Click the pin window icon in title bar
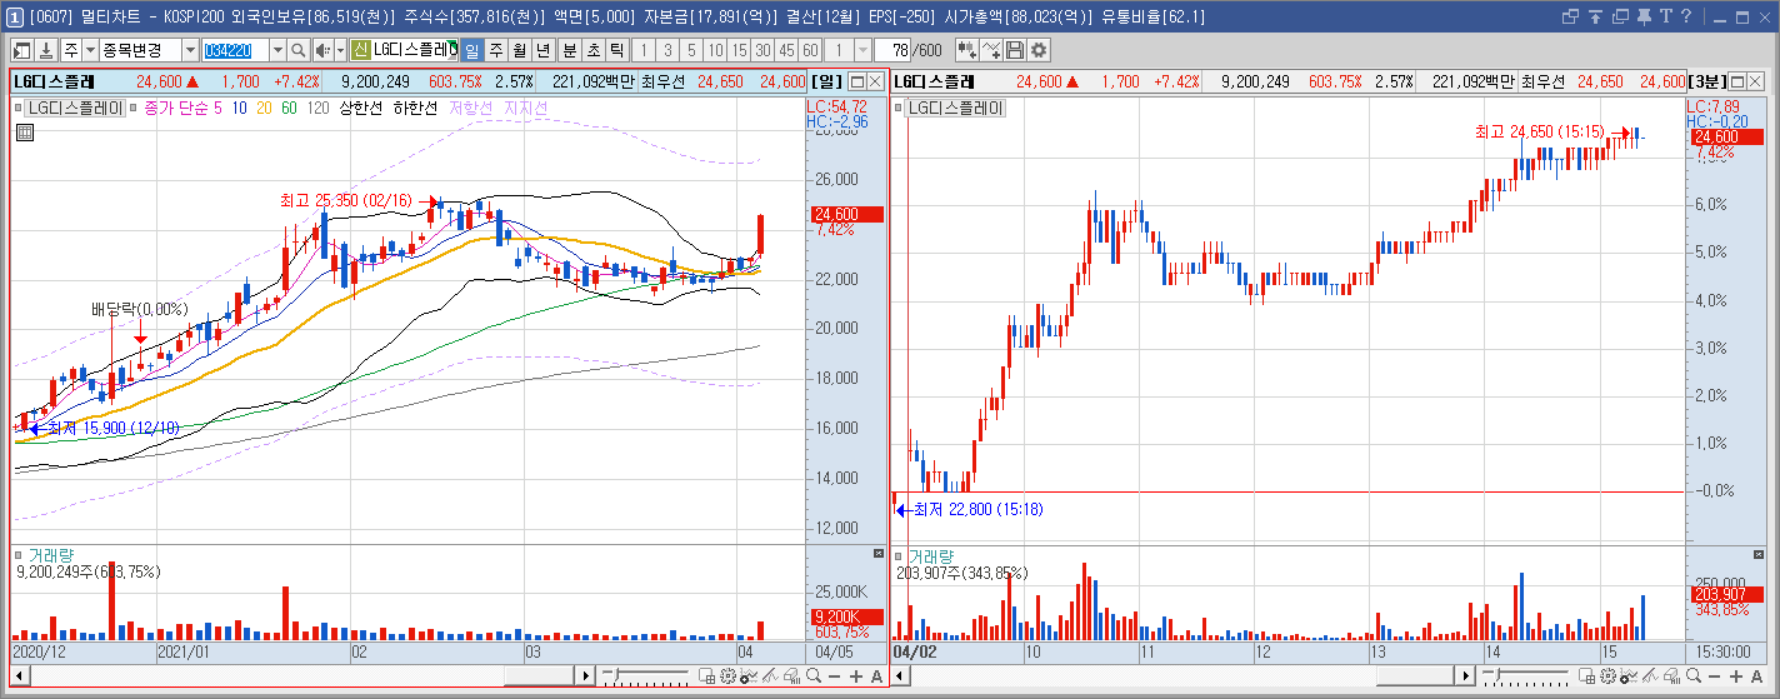1780x699 pixels. click(1644, 16)
